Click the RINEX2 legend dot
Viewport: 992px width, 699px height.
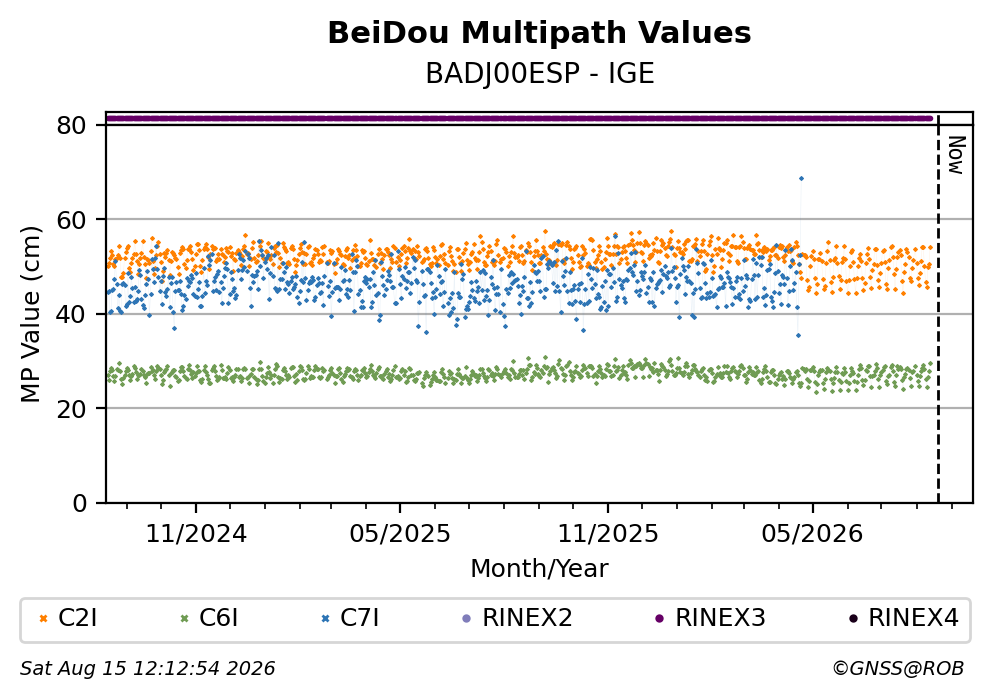point(467,618)
